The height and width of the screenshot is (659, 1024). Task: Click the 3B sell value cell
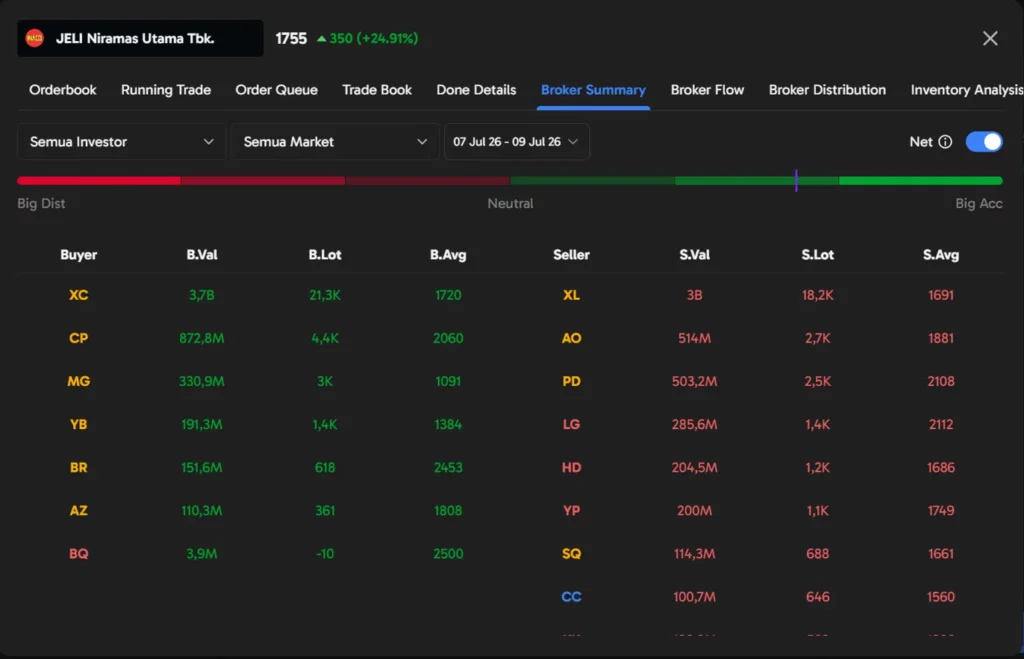coord(694,295)
